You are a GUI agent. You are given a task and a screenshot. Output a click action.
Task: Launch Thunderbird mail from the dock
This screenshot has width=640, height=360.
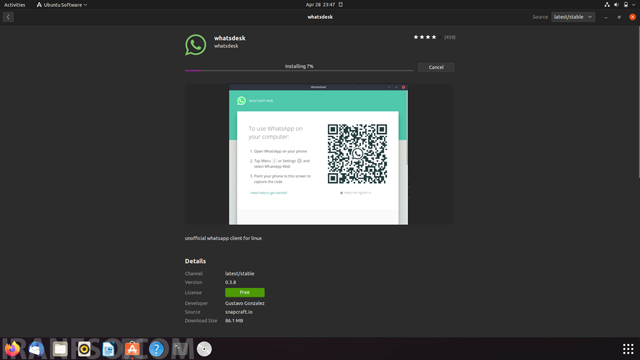click(x=36, y=349)
